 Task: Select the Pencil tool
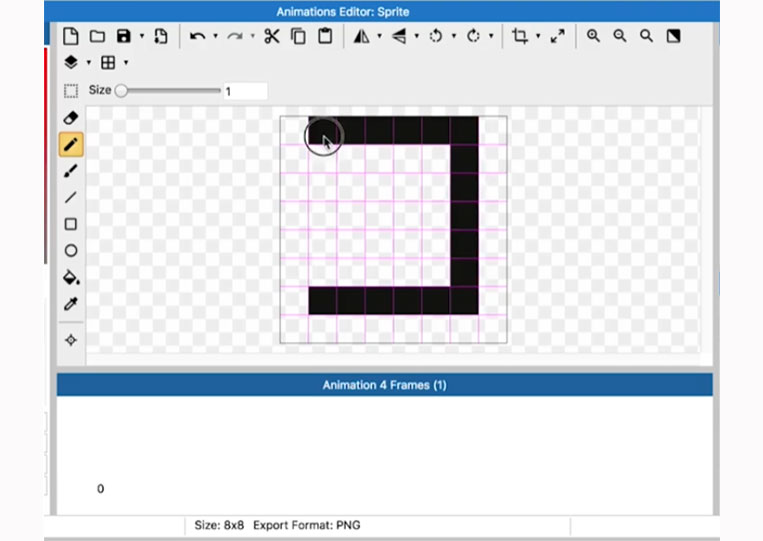point(71,144)
